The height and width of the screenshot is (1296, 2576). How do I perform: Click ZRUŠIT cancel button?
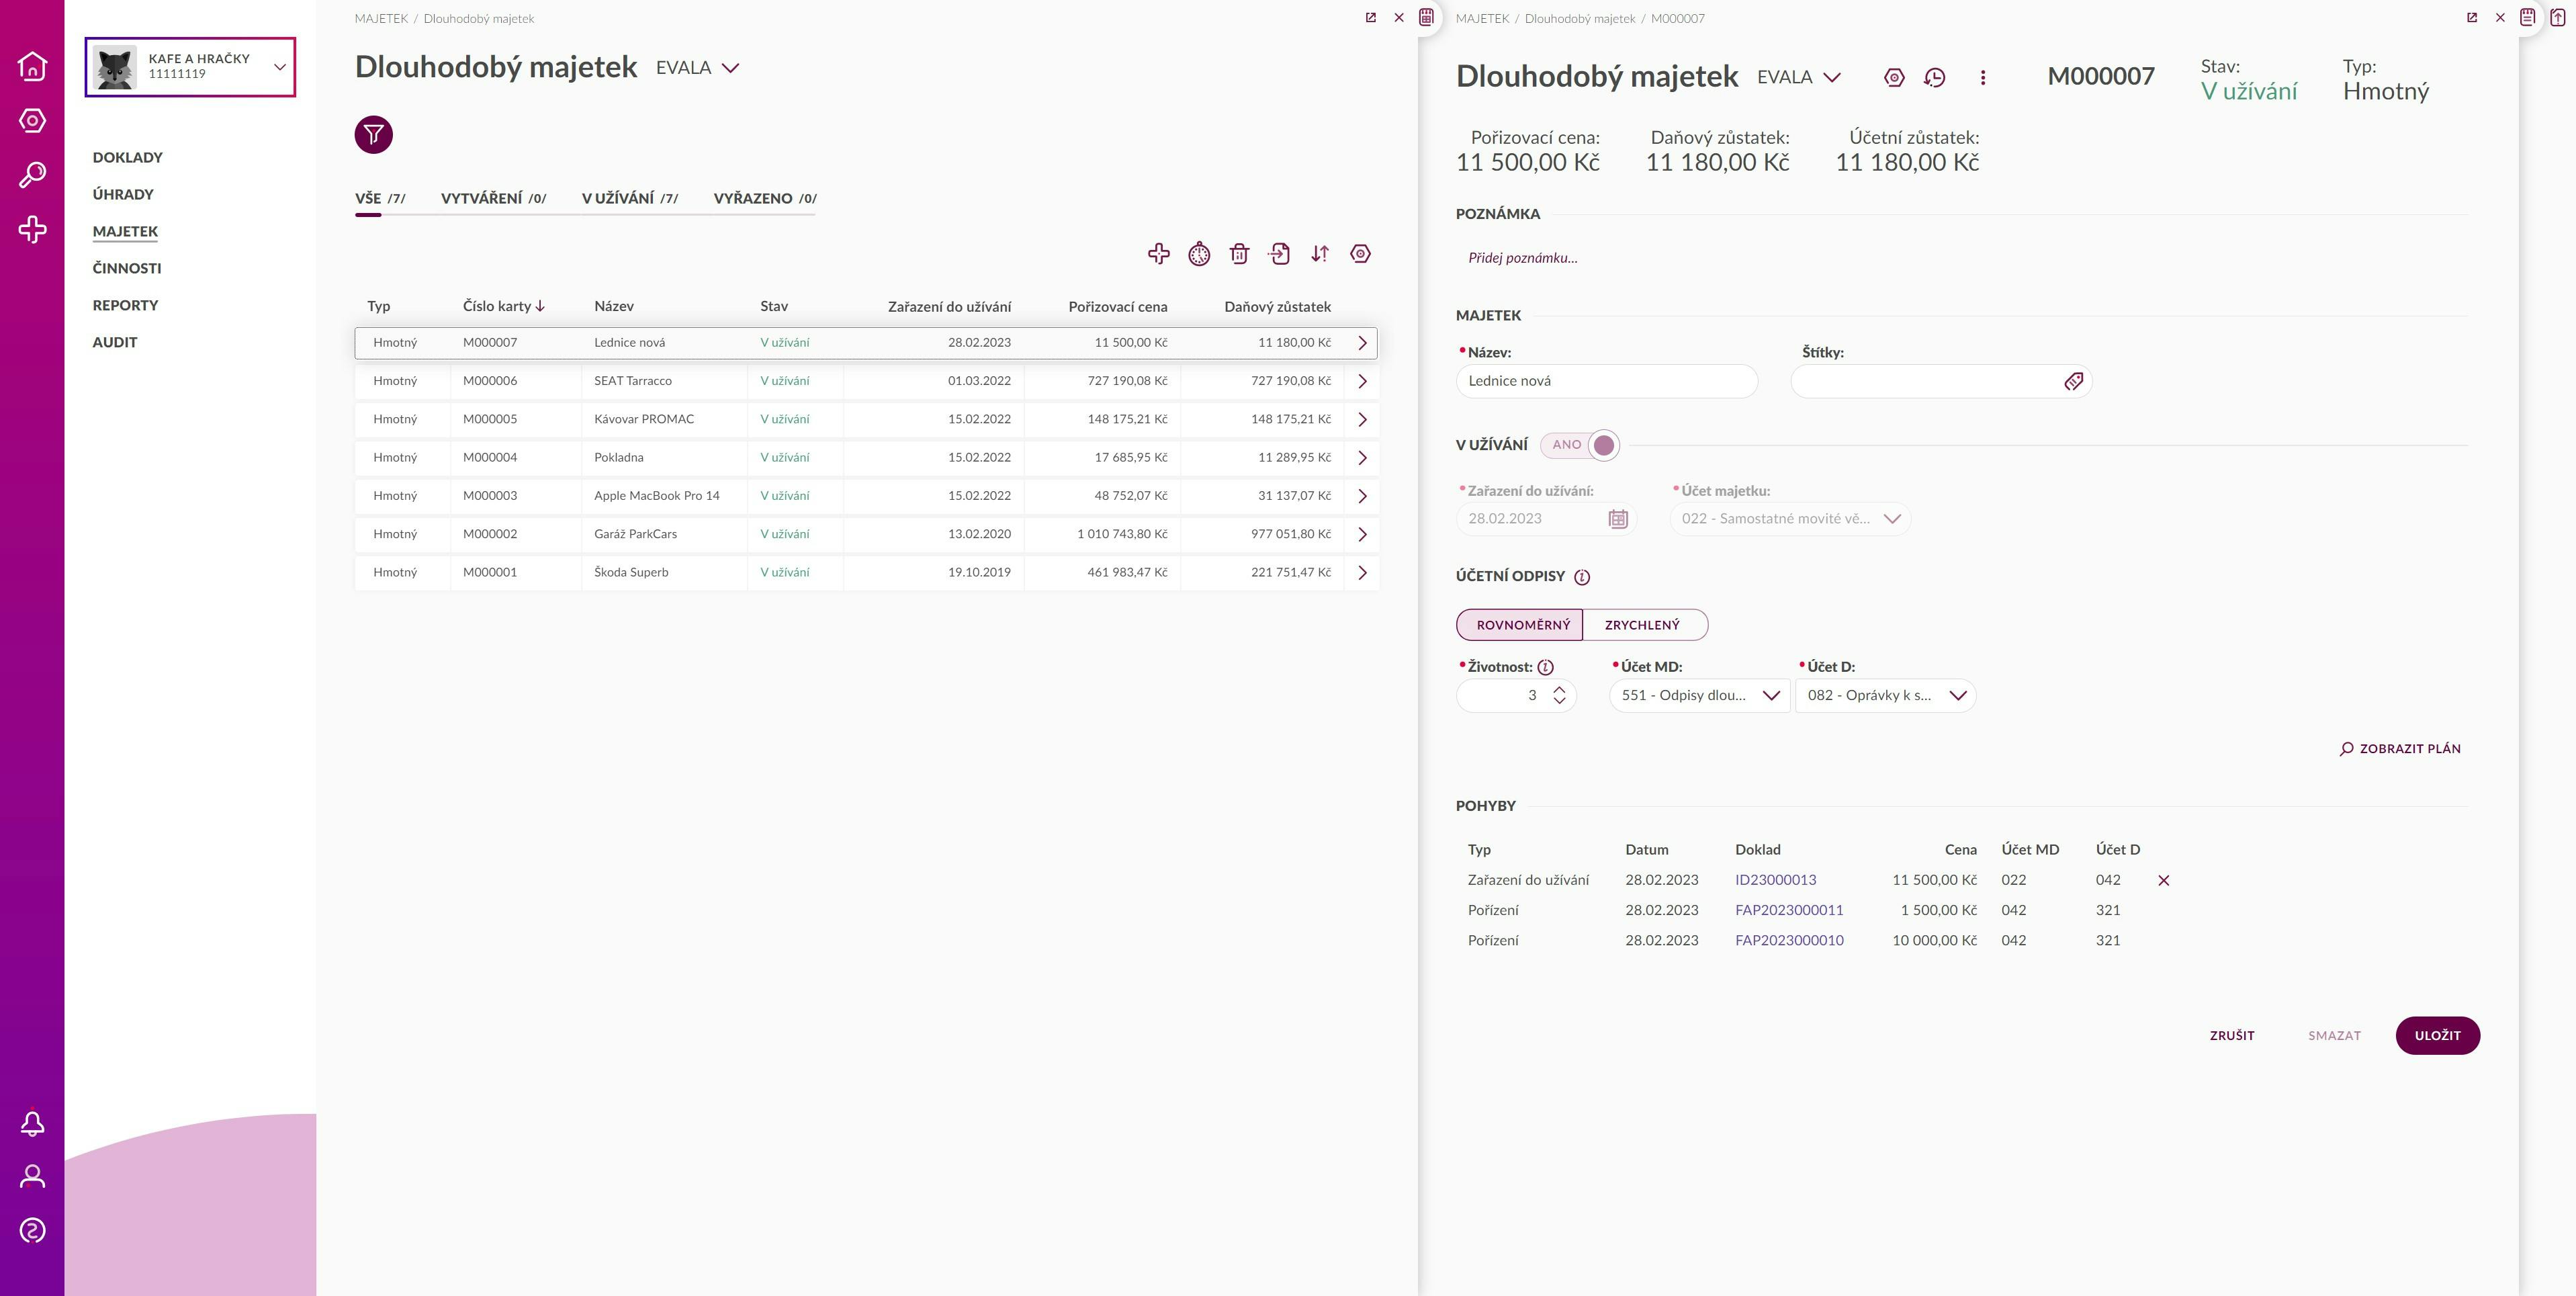pos(2232,1036)
